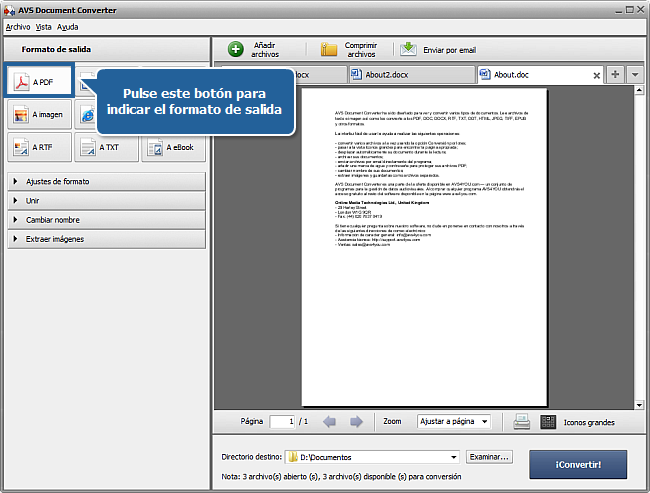Close the About.doc tab
The image size is (650, 493).
click(x=596, y=75)
